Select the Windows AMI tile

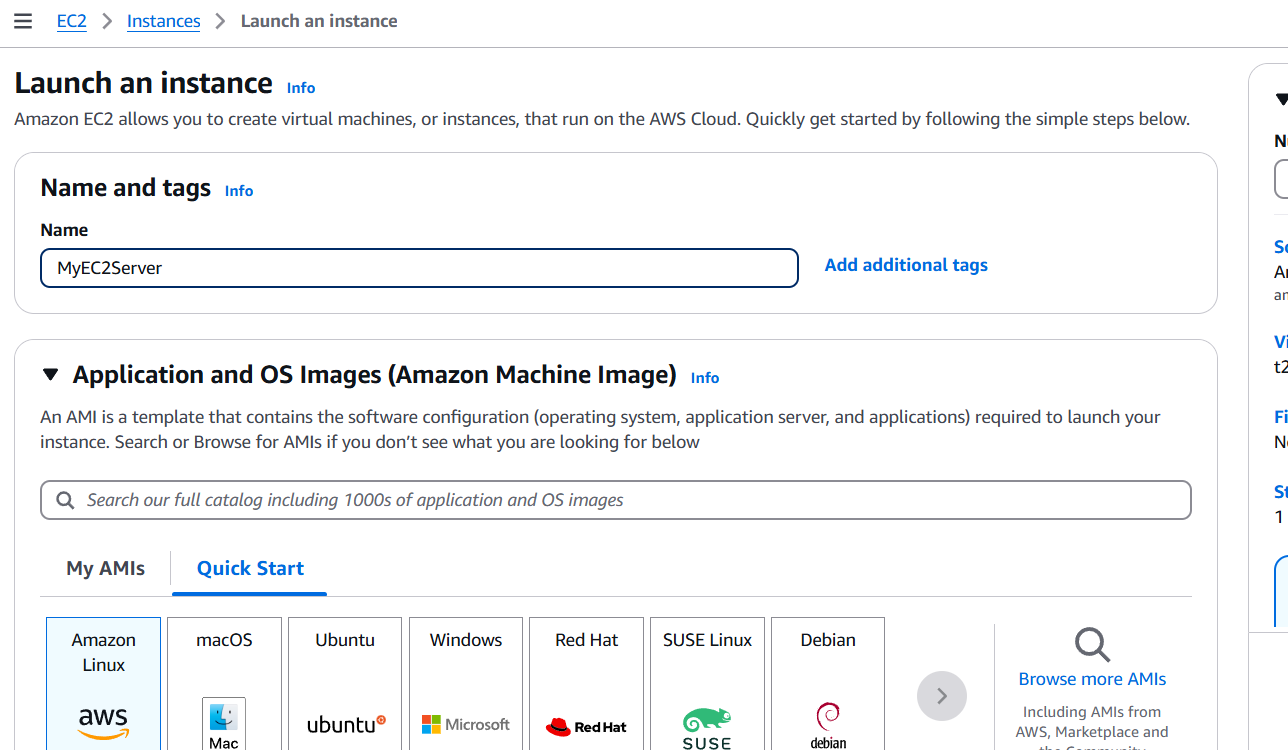pos(466,684)
